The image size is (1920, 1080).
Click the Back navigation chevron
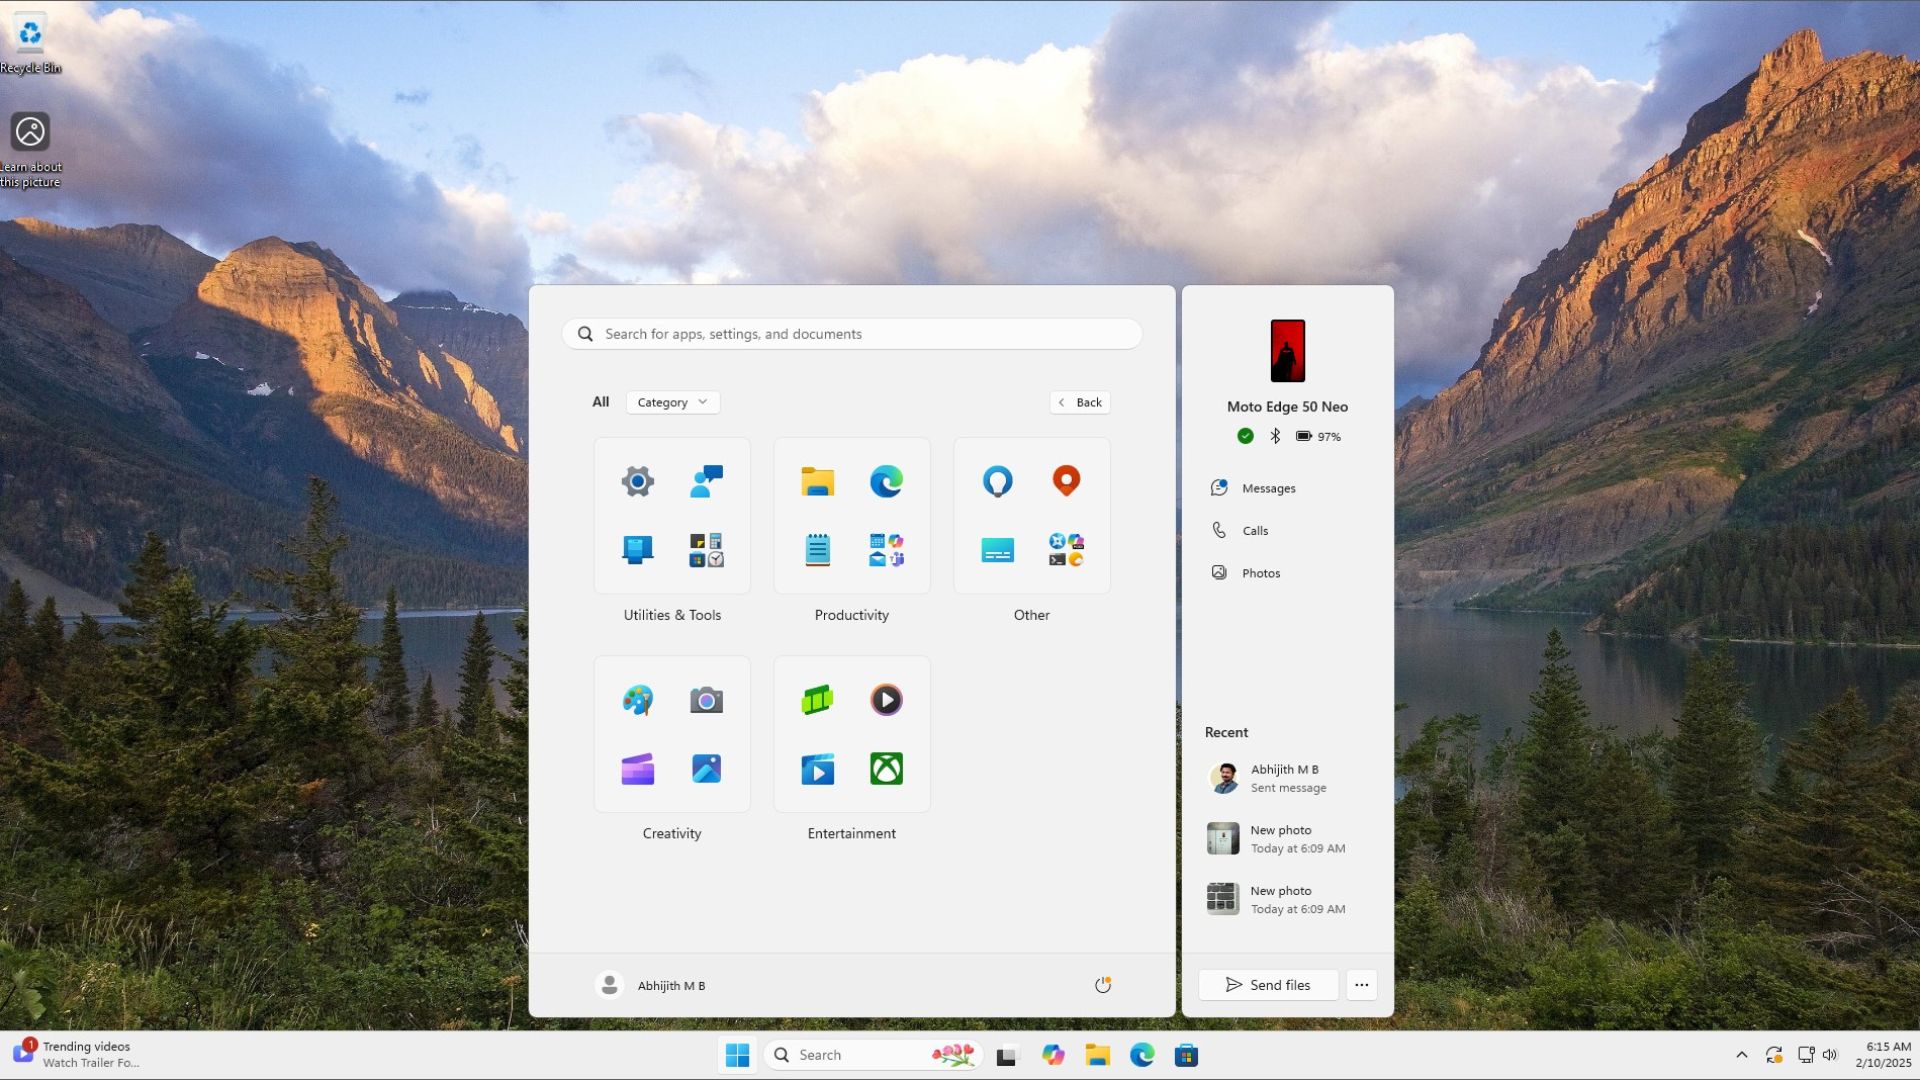[1062, 402]
